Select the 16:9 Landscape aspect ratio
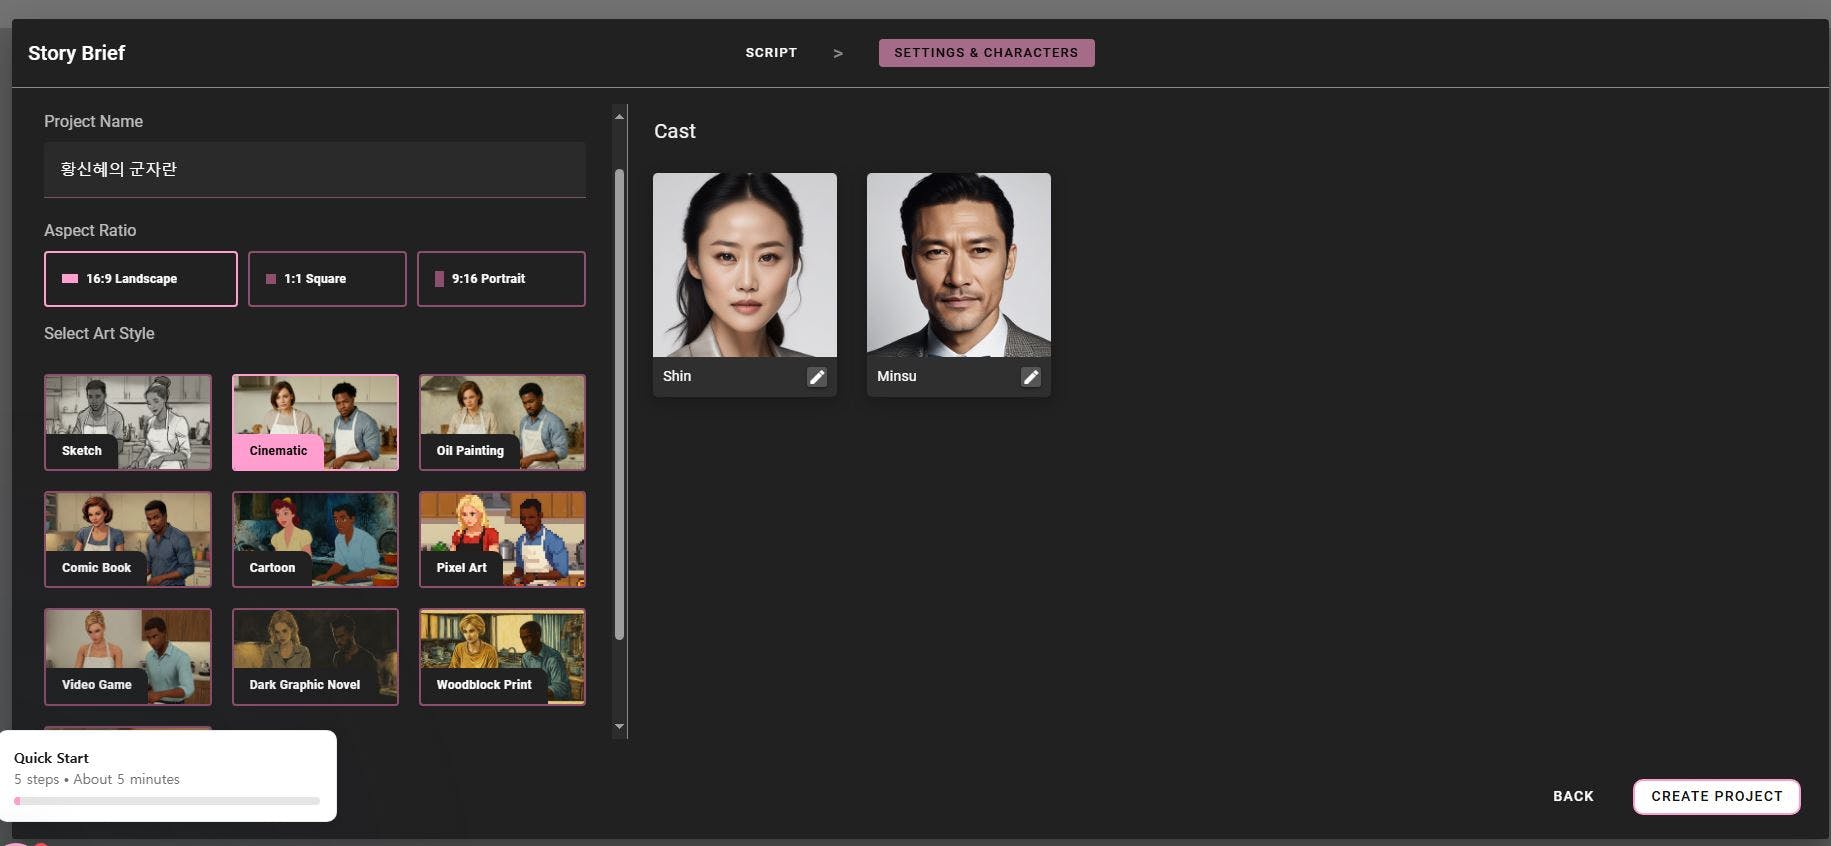1831x846 pixels. [x=141, y=279]
